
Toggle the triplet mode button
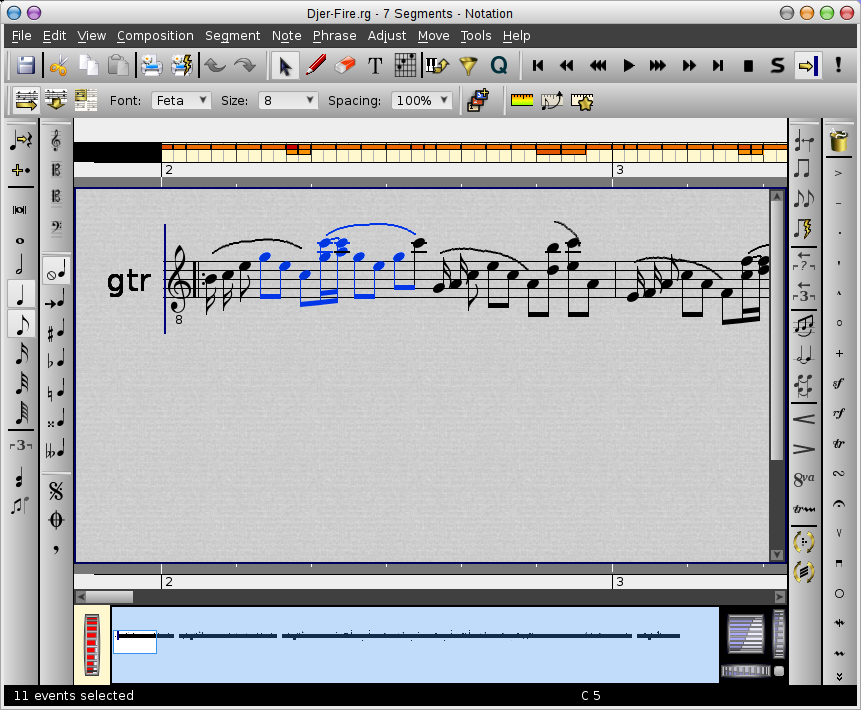pos(21,445)
